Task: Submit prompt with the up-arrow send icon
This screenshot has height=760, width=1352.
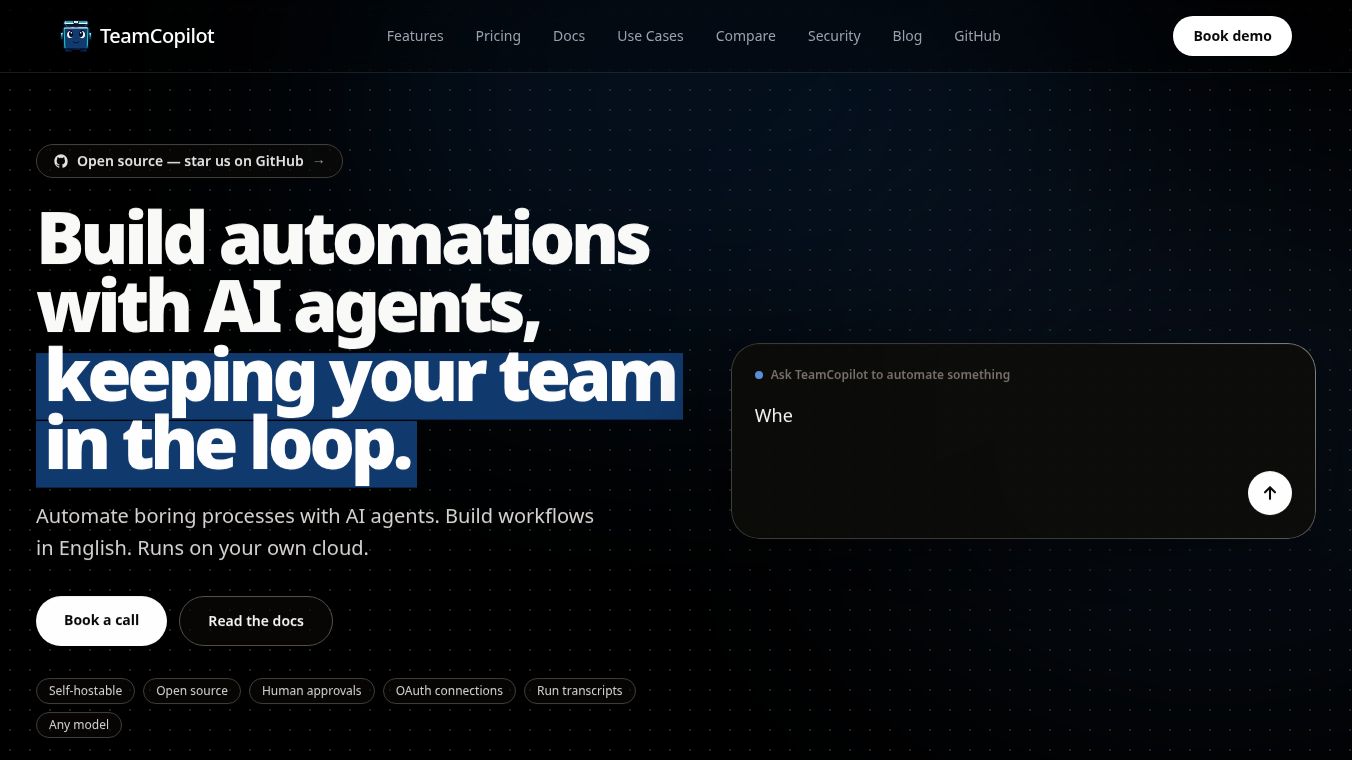Action: click(x=1269, y=493)
